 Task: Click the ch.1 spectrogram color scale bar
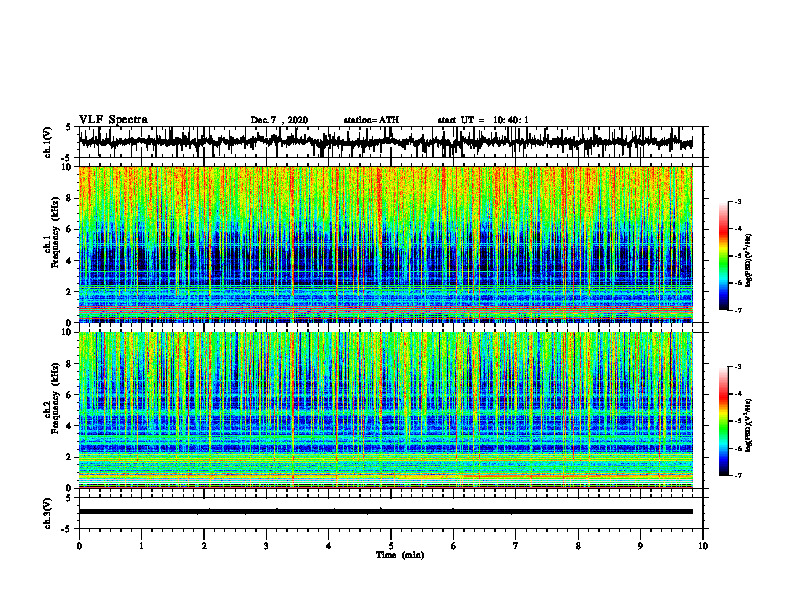(723, 256)
